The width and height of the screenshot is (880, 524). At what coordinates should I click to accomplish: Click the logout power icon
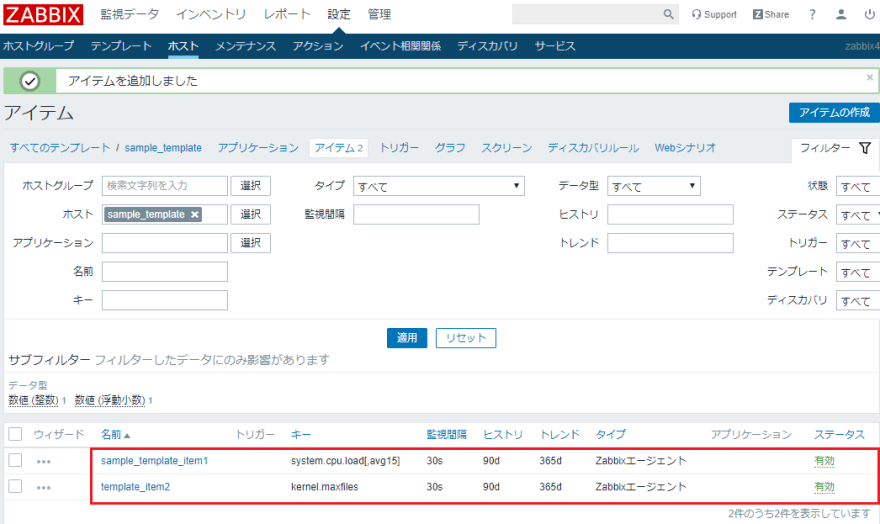click(x=869, y=15)
